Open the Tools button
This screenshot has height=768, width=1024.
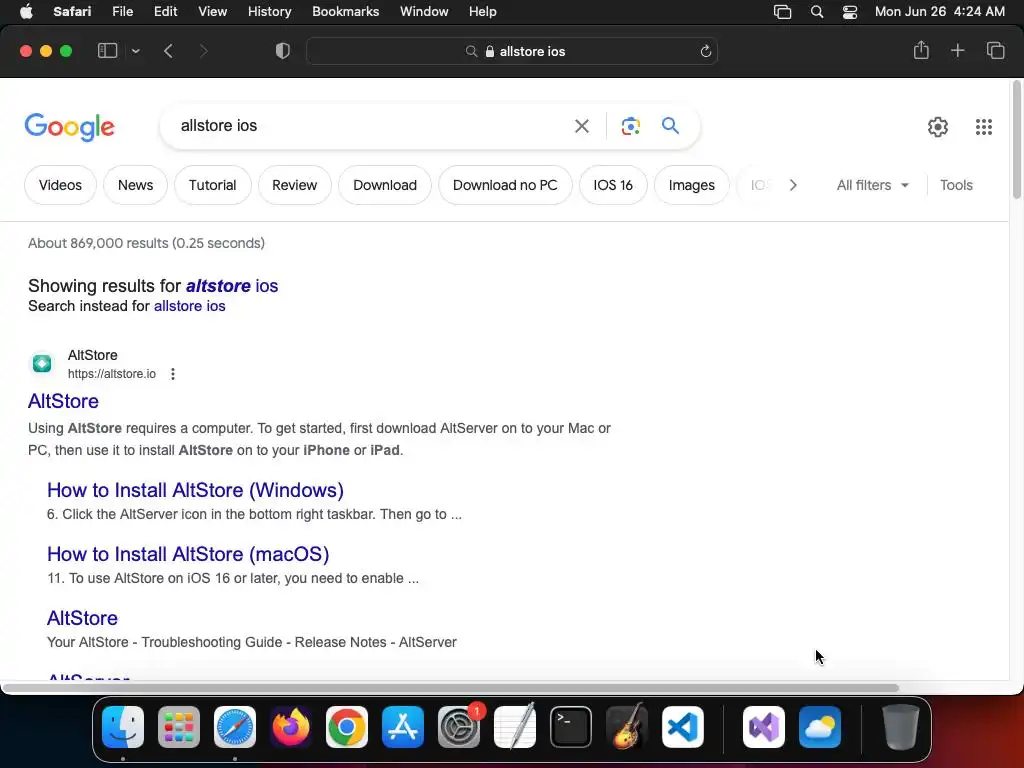pos(956,185)
